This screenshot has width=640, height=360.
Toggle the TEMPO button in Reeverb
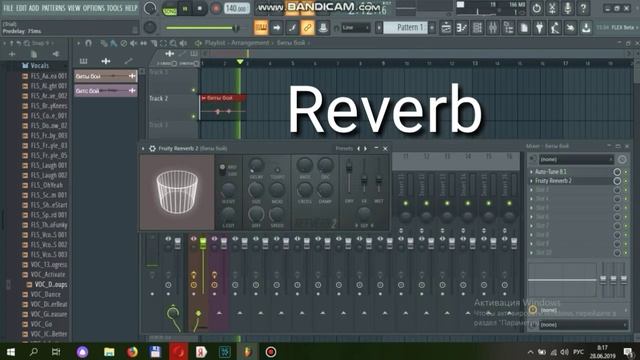(x=277, y=169)
